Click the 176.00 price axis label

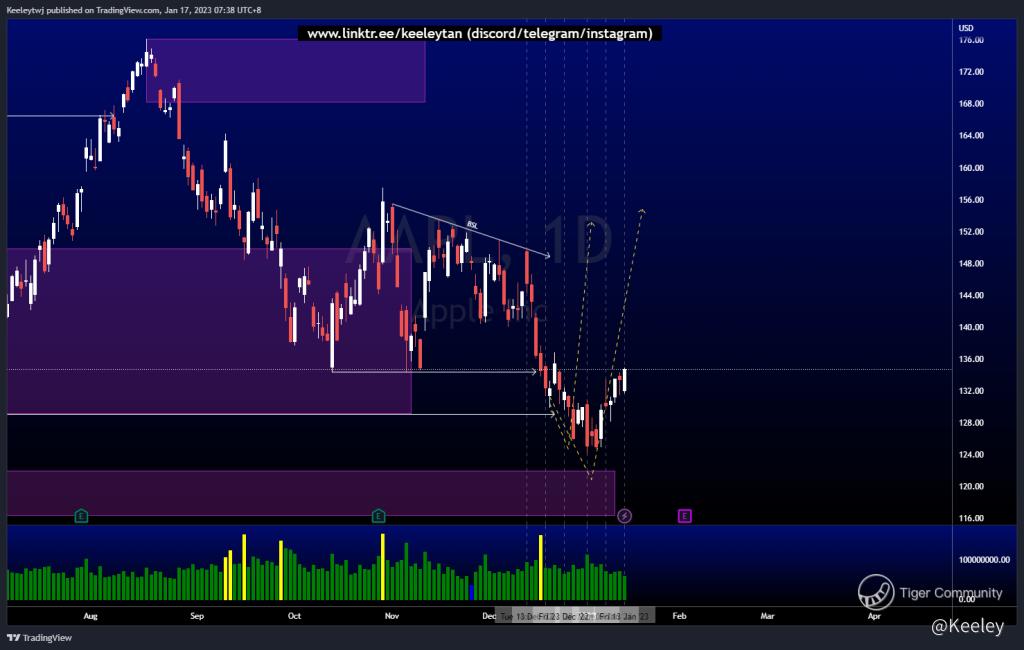971,41
